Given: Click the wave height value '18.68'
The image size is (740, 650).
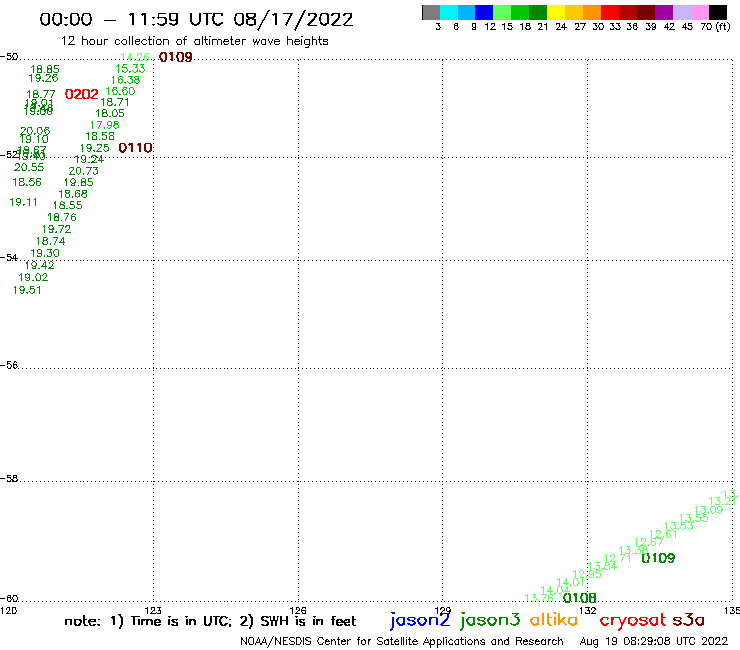Looking at the screenshot, I should point(73,194).
